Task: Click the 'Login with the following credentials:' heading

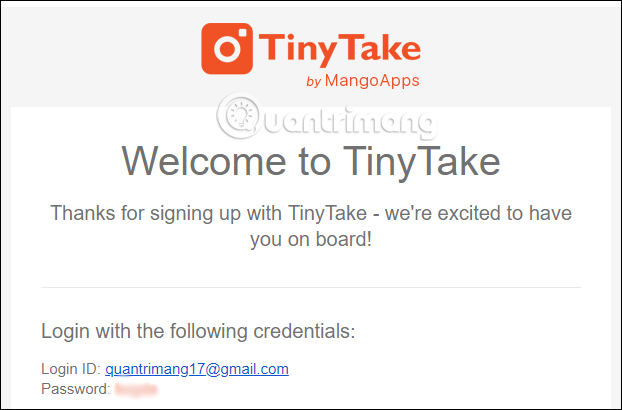Action: (x=198, y=331)
